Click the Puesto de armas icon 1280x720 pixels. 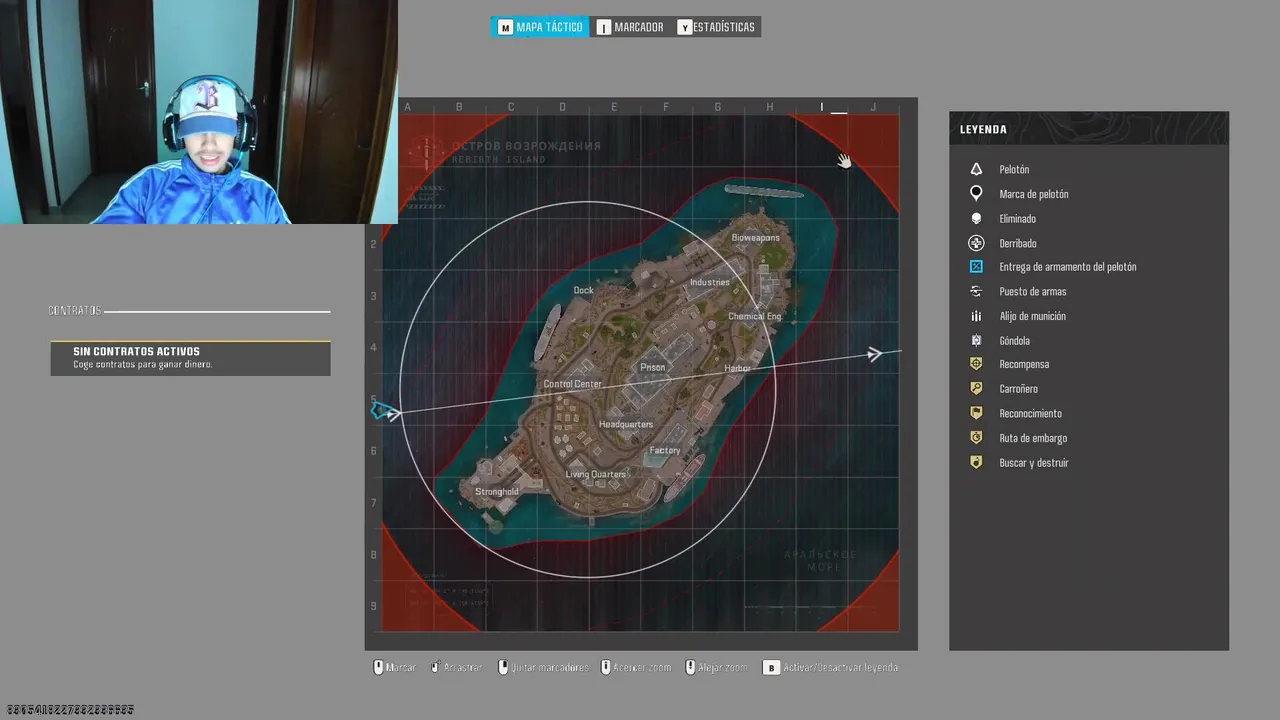pyautogui.click(x=976, y=292)
